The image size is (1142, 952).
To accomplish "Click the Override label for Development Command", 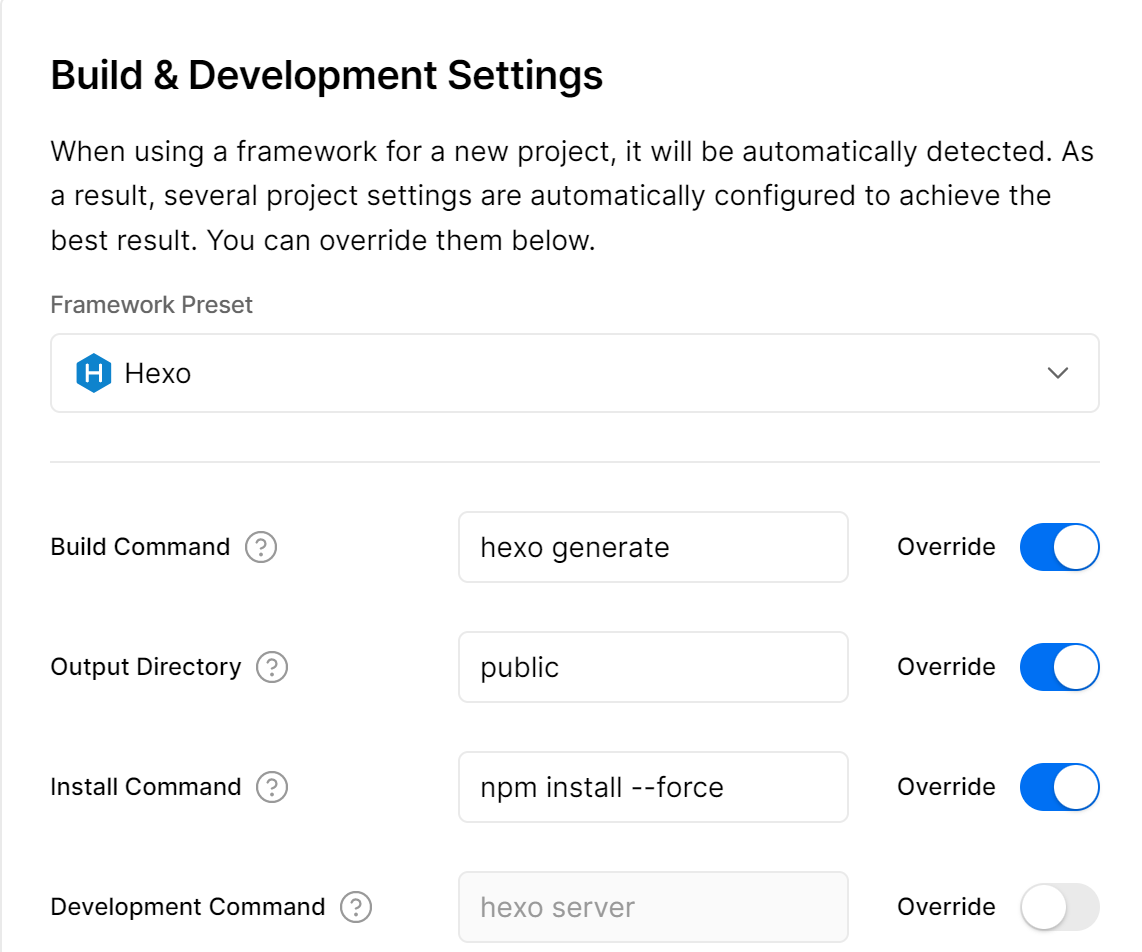I will pos(946,907).
